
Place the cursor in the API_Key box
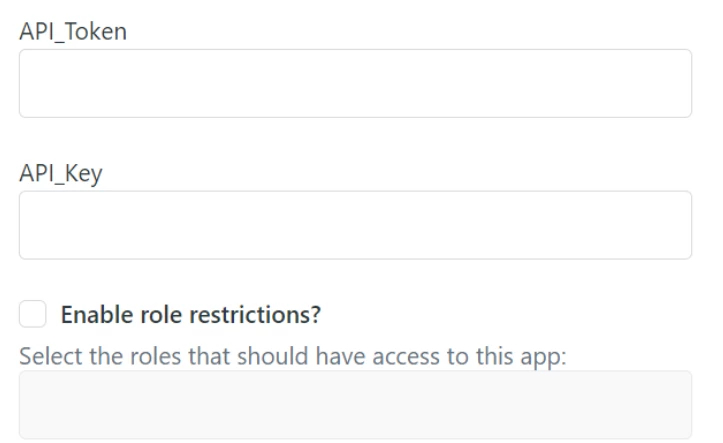pyautogui.click(x=355, y=225)
